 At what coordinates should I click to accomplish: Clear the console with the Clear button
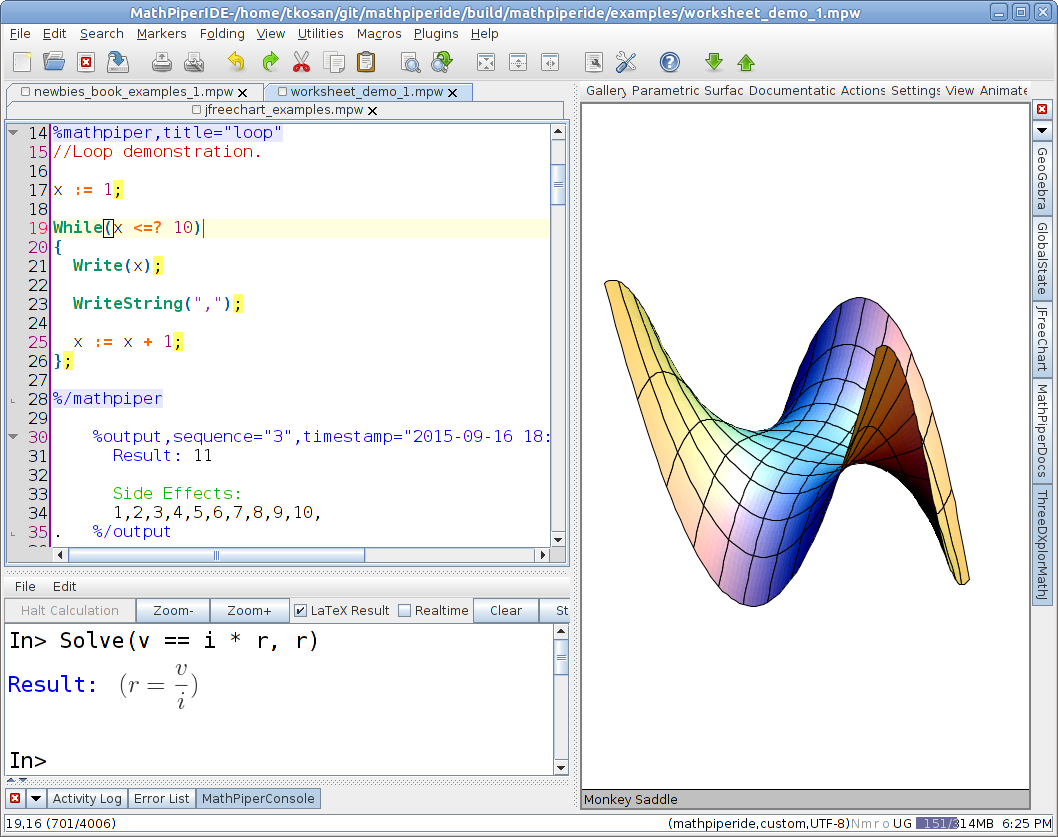coord(506,610)
